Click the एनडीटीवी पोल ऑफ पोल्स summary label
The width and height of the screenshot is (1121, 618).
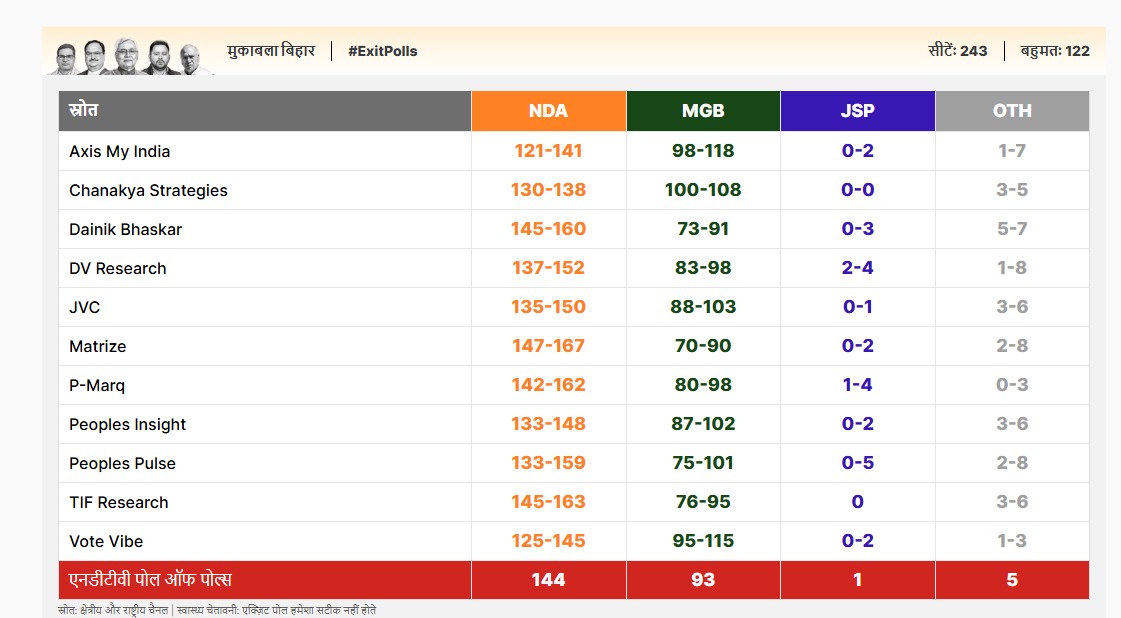tap(150, 580)
